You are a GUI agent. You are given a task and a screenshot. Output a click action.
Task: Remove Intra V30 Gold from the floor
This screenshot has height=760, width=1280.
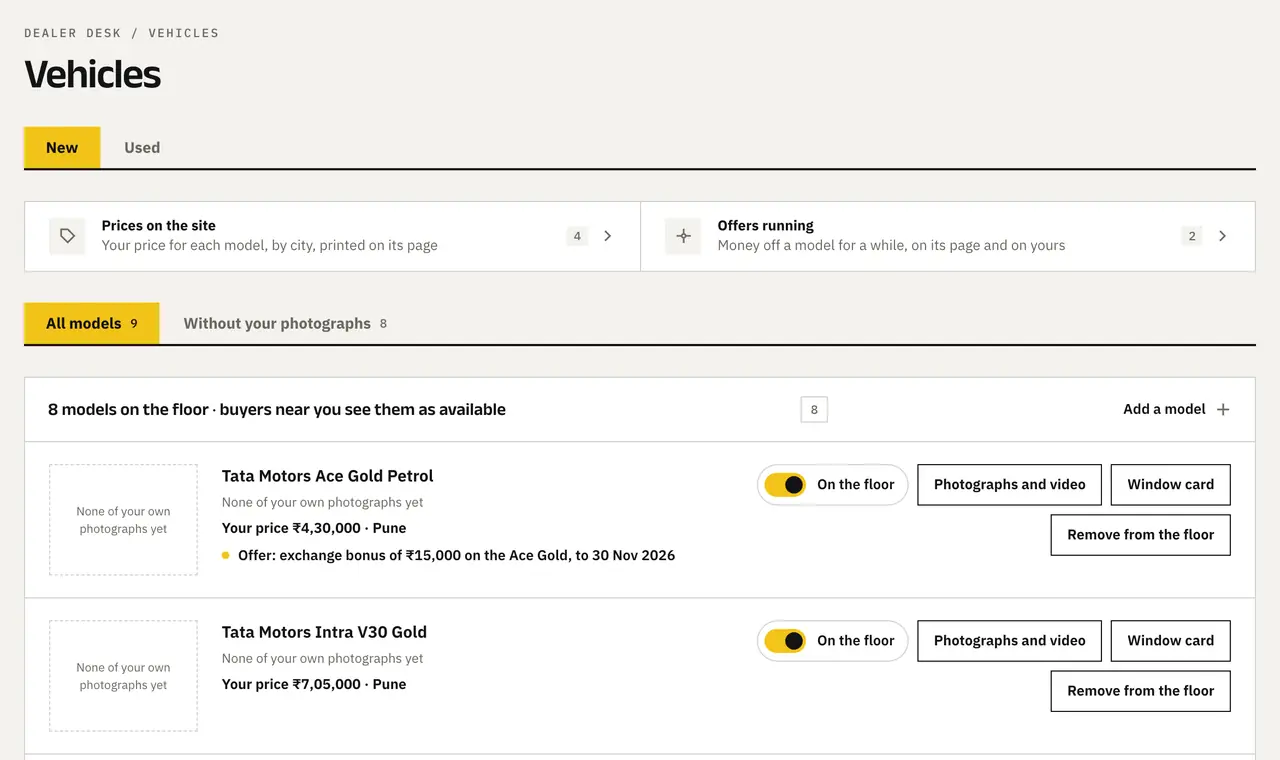point(1140,691)
